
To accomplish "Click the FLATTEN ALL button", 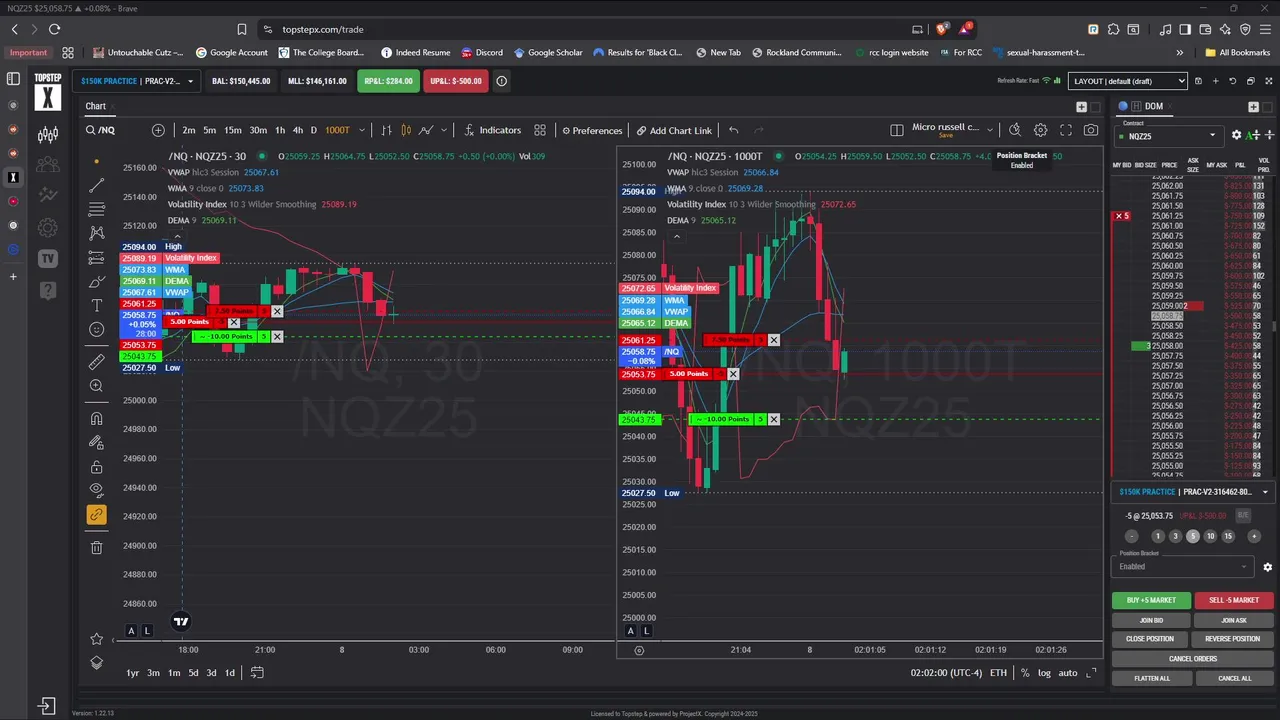I will pos(1152,678).
